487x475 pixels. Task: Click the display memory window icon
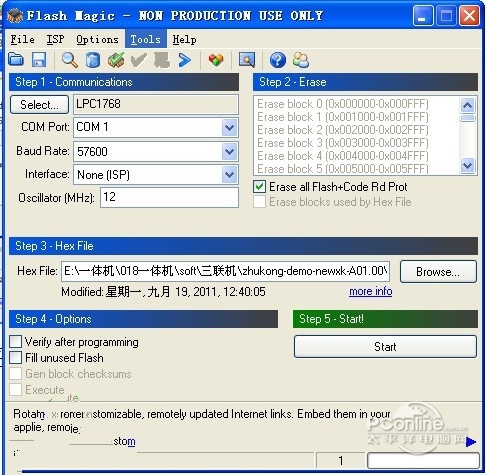[247, 60]
